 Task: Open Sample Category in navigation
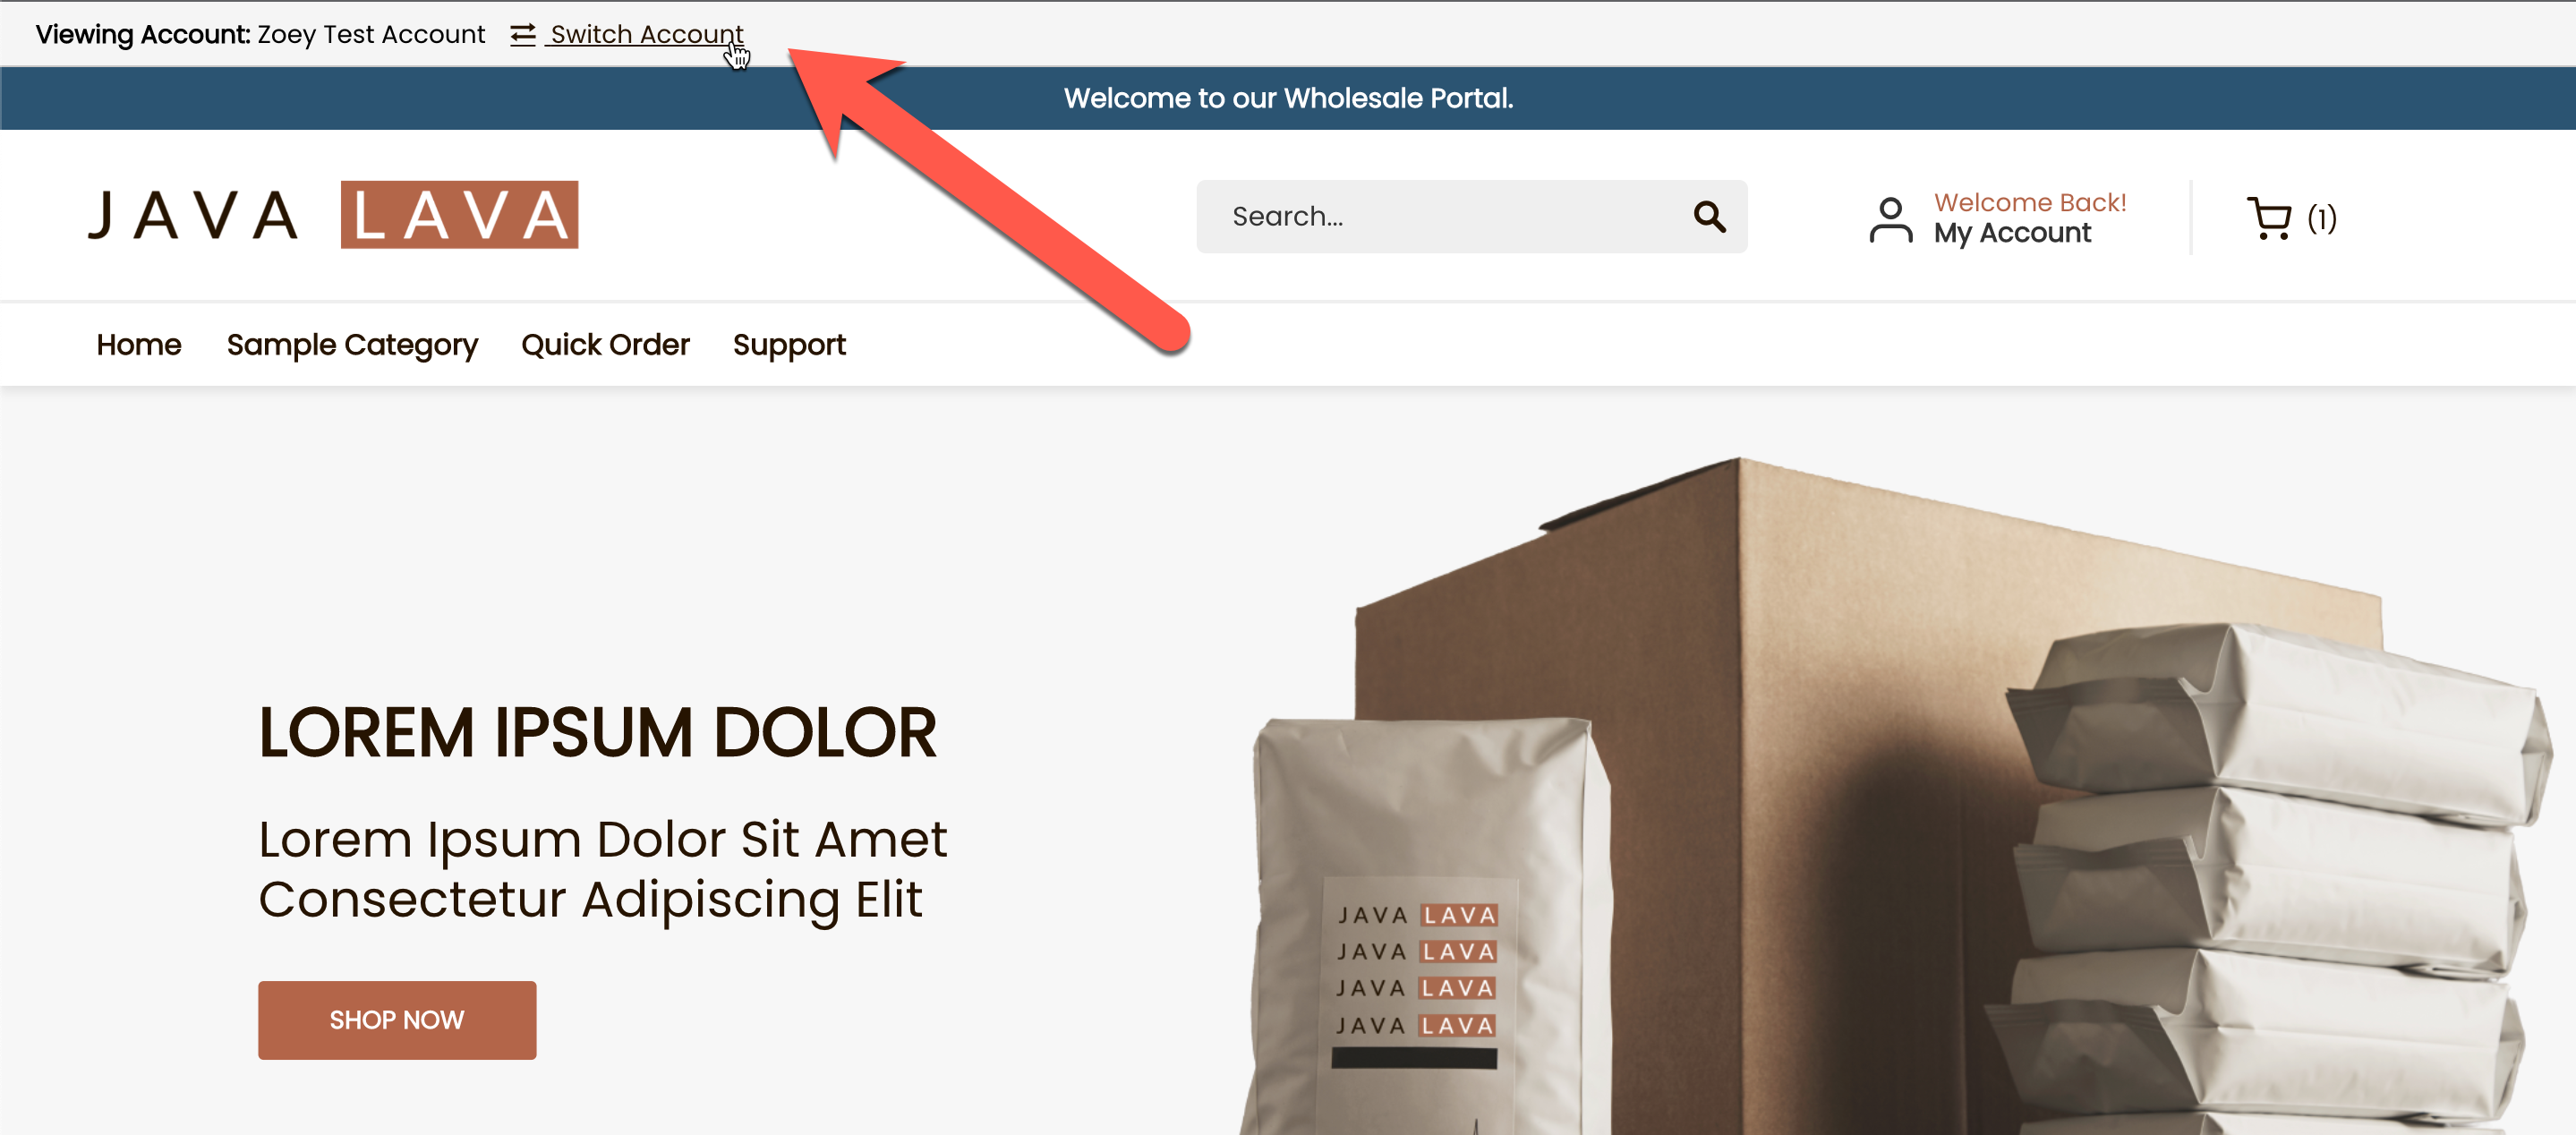pyautogui.click(x=352, y=345)
